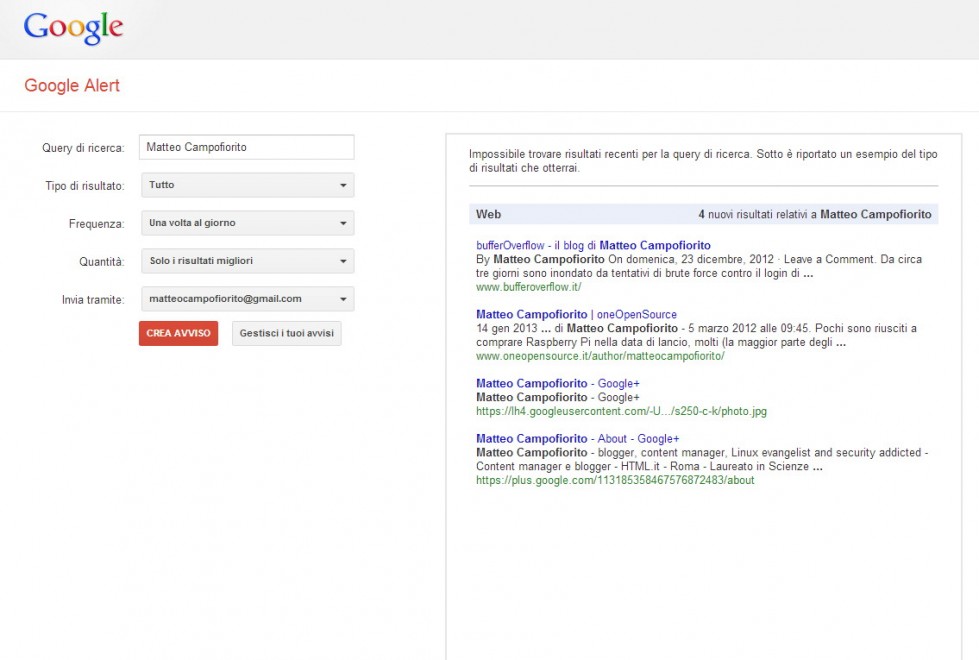The height and width of the screenshot is (660, 979).
Task: Click the googleusercontent photo.jpg URL
Action: pos(621,411)
